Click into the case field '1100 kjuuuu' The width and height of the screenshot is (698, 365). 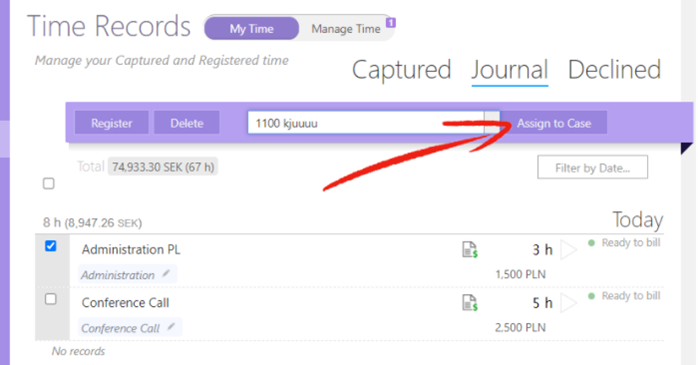click(x=366, y=123)
